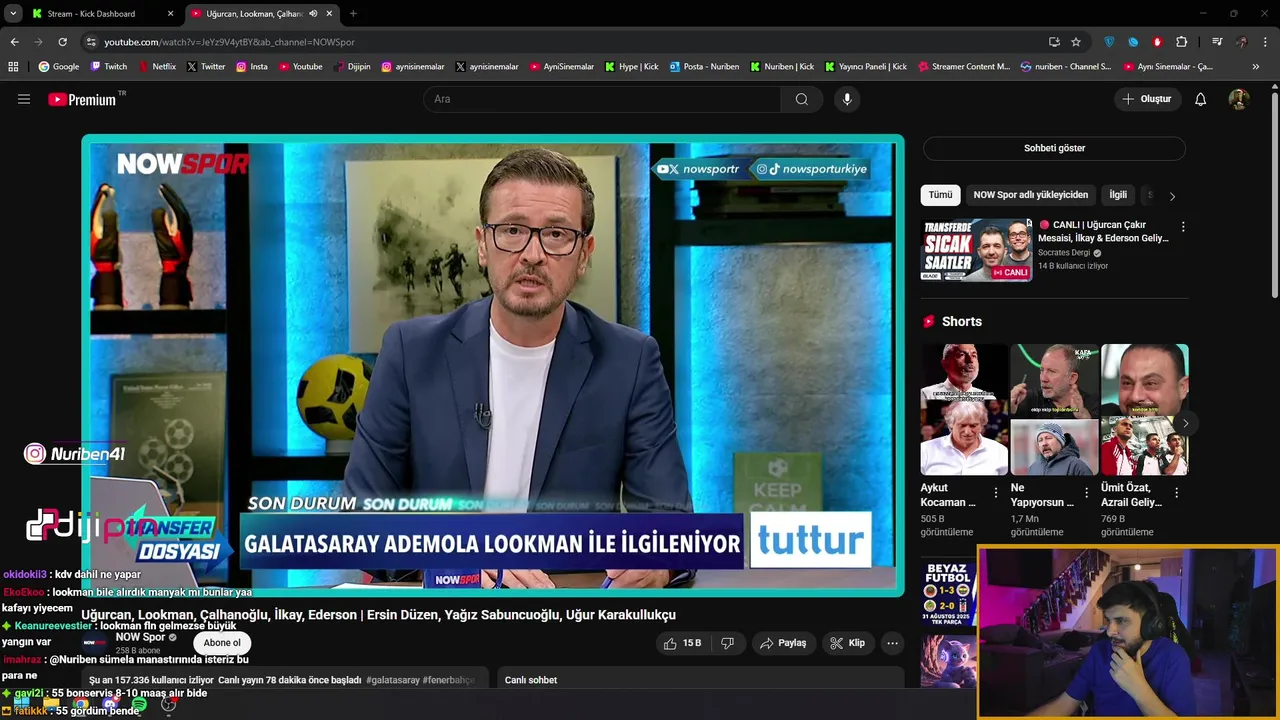1280x720 pixels.
Task: Dislike the video with thumbs down
Action: pos(728,643)
